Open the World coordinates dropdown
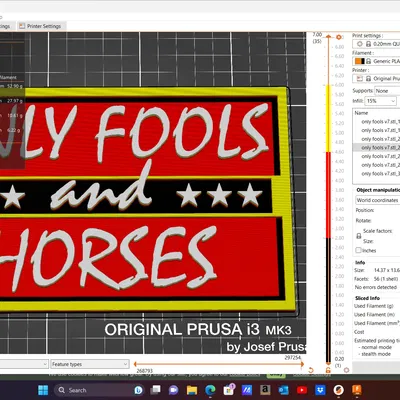This screenshot has height=400, width=400. [x=378, y=200]
